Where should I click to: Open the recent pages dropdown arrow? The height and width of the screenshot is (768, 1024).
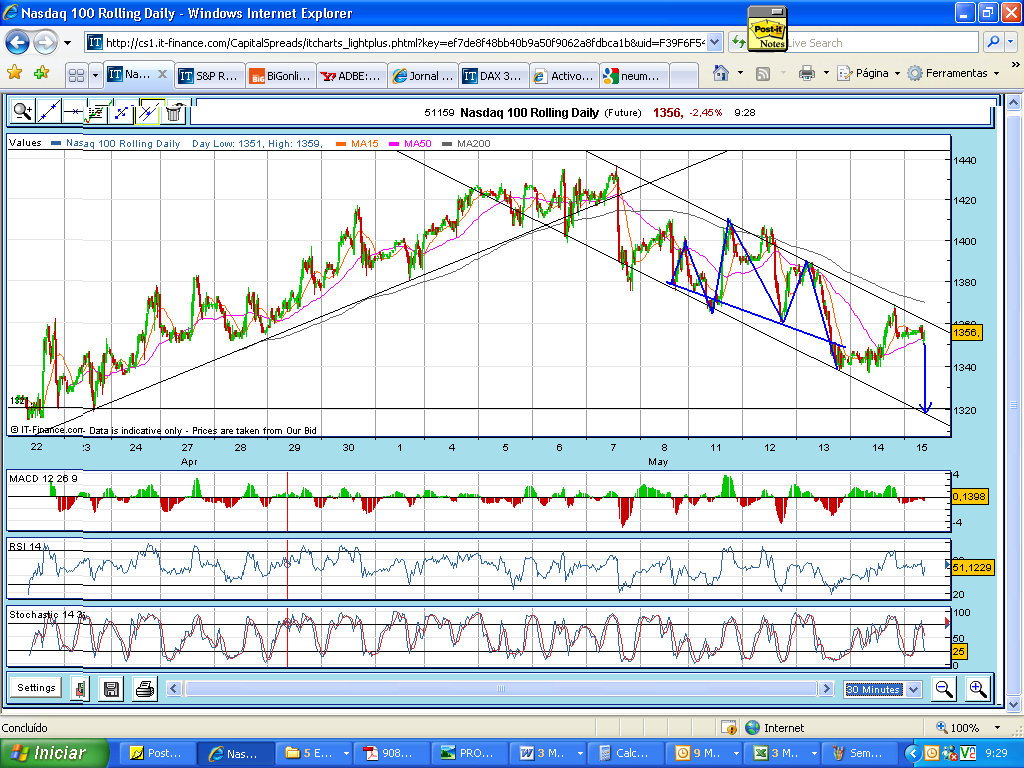click(x=67, y=43)
